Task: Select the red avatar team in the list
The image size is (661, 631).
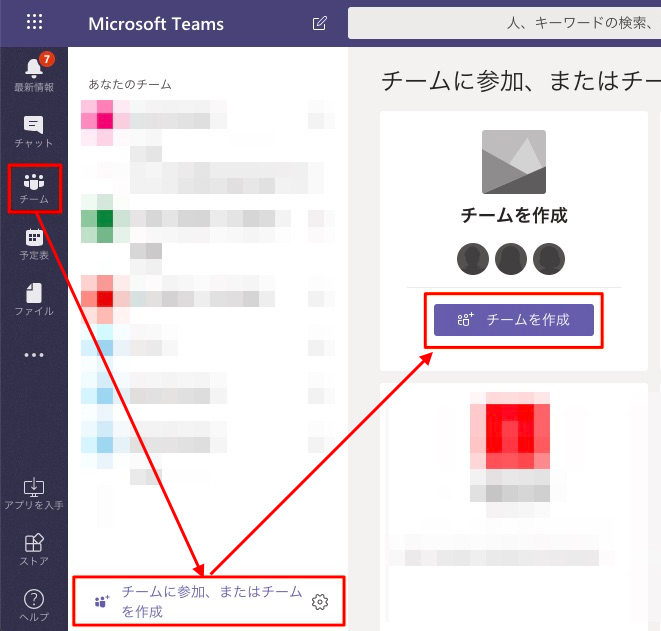Action: (x=97, y=290)
